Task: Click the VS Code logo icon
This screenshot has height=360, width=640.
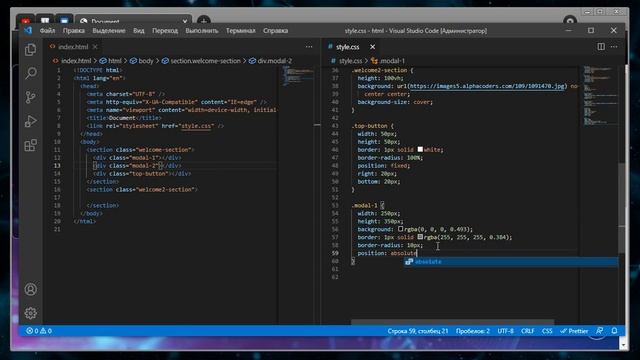Action: [28, 31]
